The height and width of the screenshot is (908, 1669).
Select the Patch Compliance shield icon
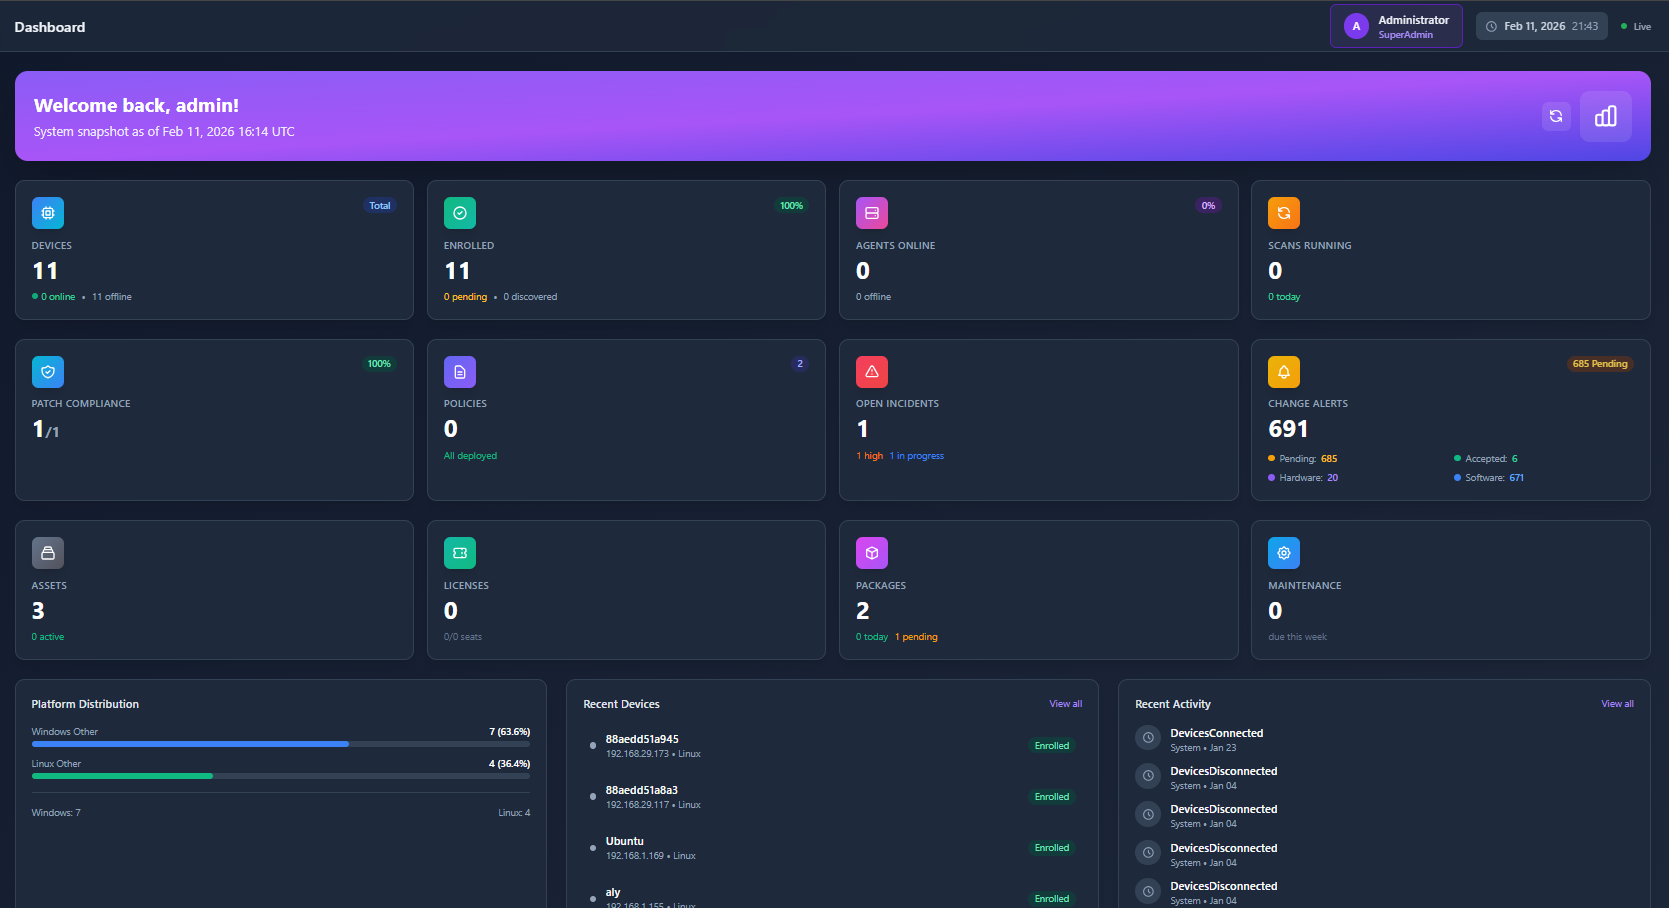[48, 371]
